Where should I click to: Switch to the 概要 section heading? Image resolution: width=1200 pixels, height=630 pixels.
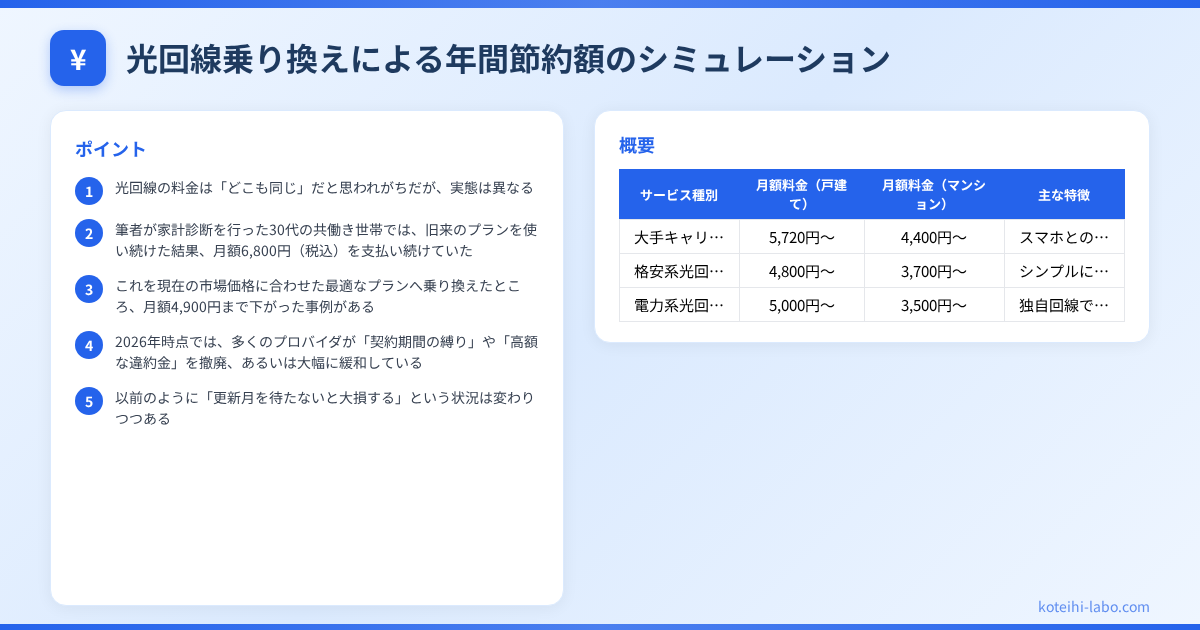(637, 145)
